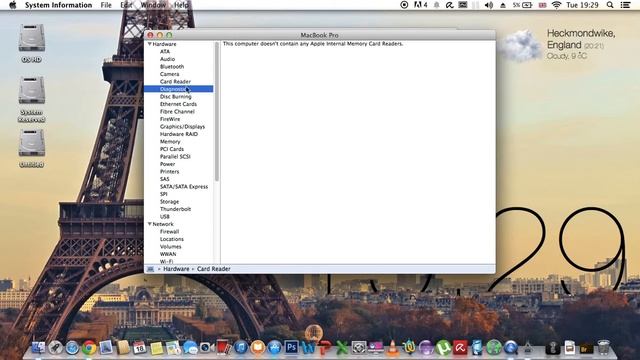640x360 pixels.
Task: Open Adobe Bridge icon in Dock
Action: [587, 348]
